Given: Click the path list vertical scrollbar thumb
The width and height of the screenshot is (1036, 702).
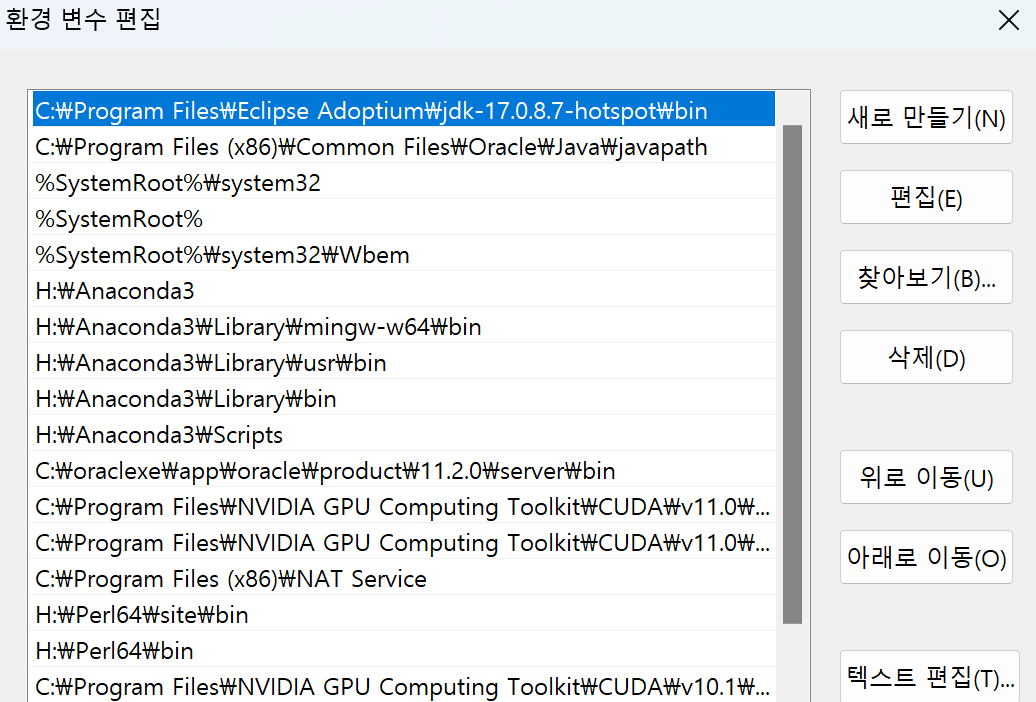Looking at the screenshot, I should (x=792, y=374).
